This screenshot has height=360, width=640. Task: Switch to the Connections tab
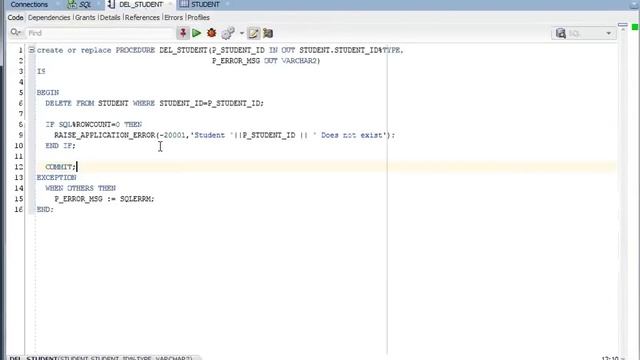(29, 4)
